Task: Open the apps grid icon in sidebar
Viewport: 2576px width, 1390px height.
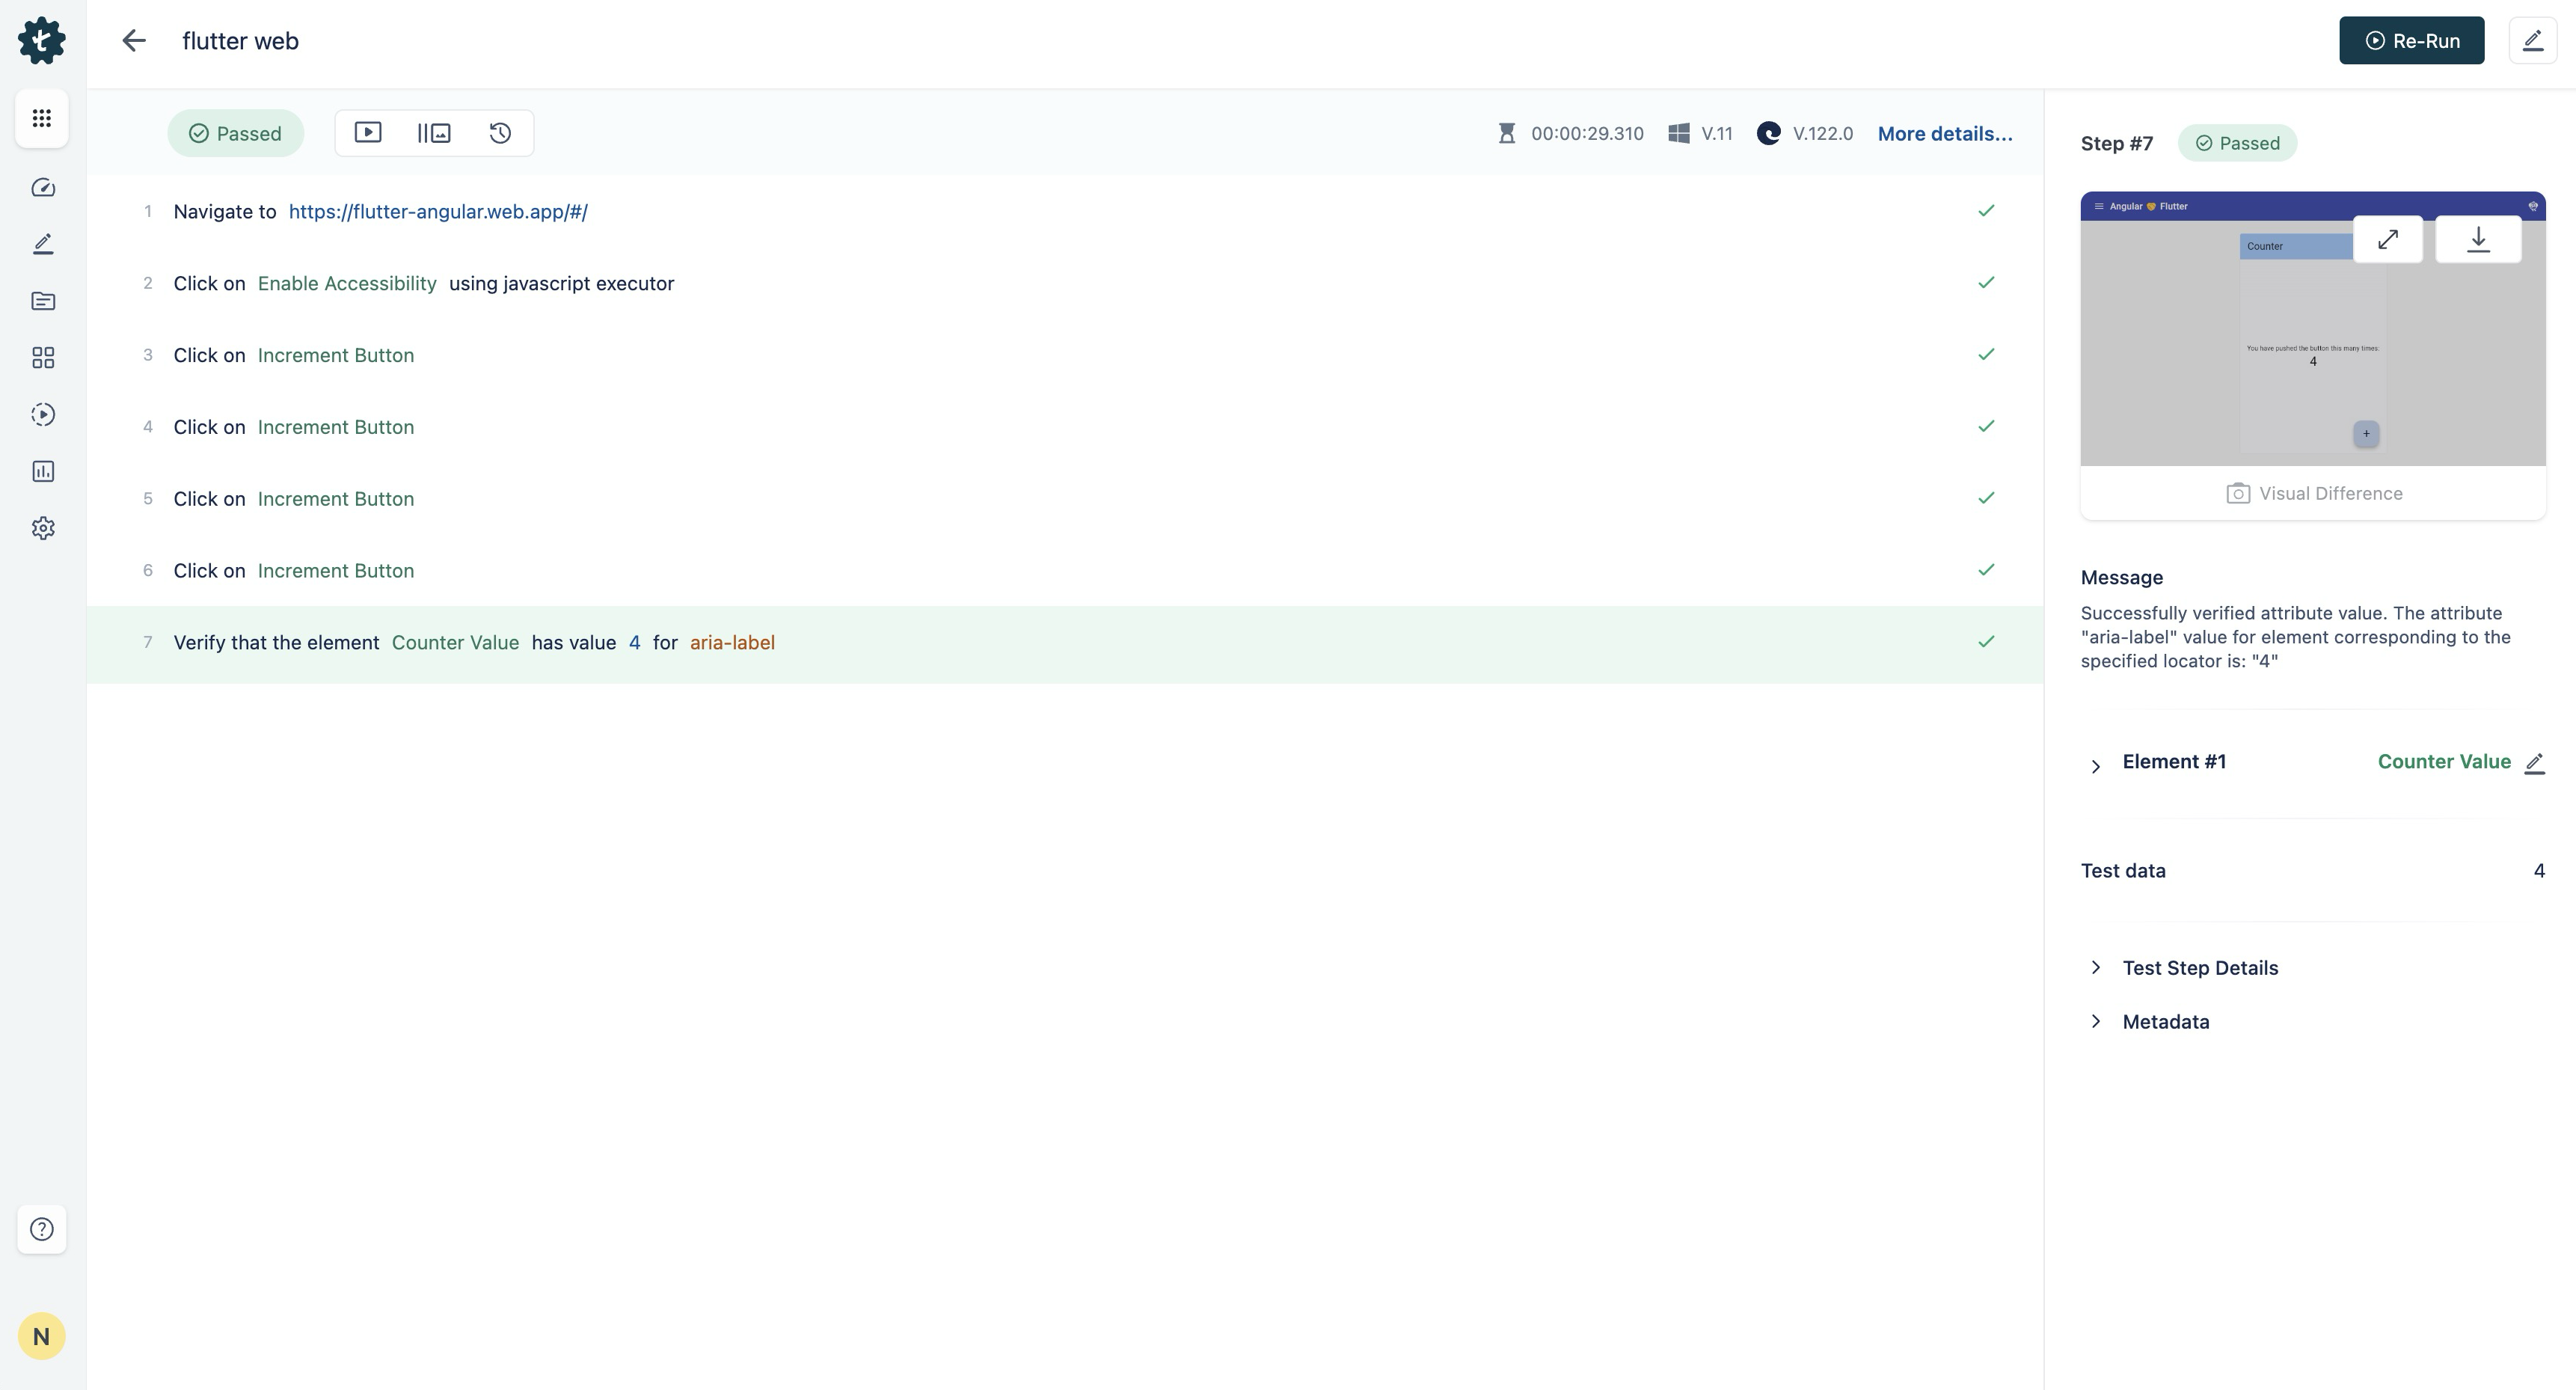Action: coord(42,358)
